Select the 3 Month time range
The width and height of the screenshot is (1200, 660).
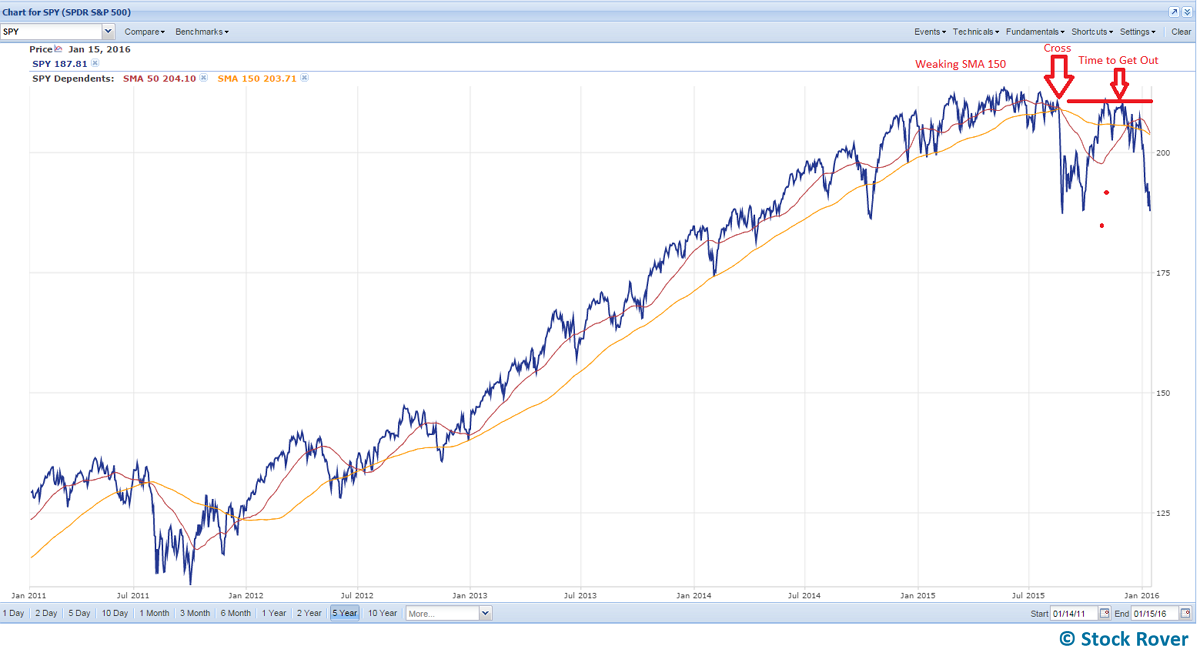pyautogui.click(x=195, y=613)
